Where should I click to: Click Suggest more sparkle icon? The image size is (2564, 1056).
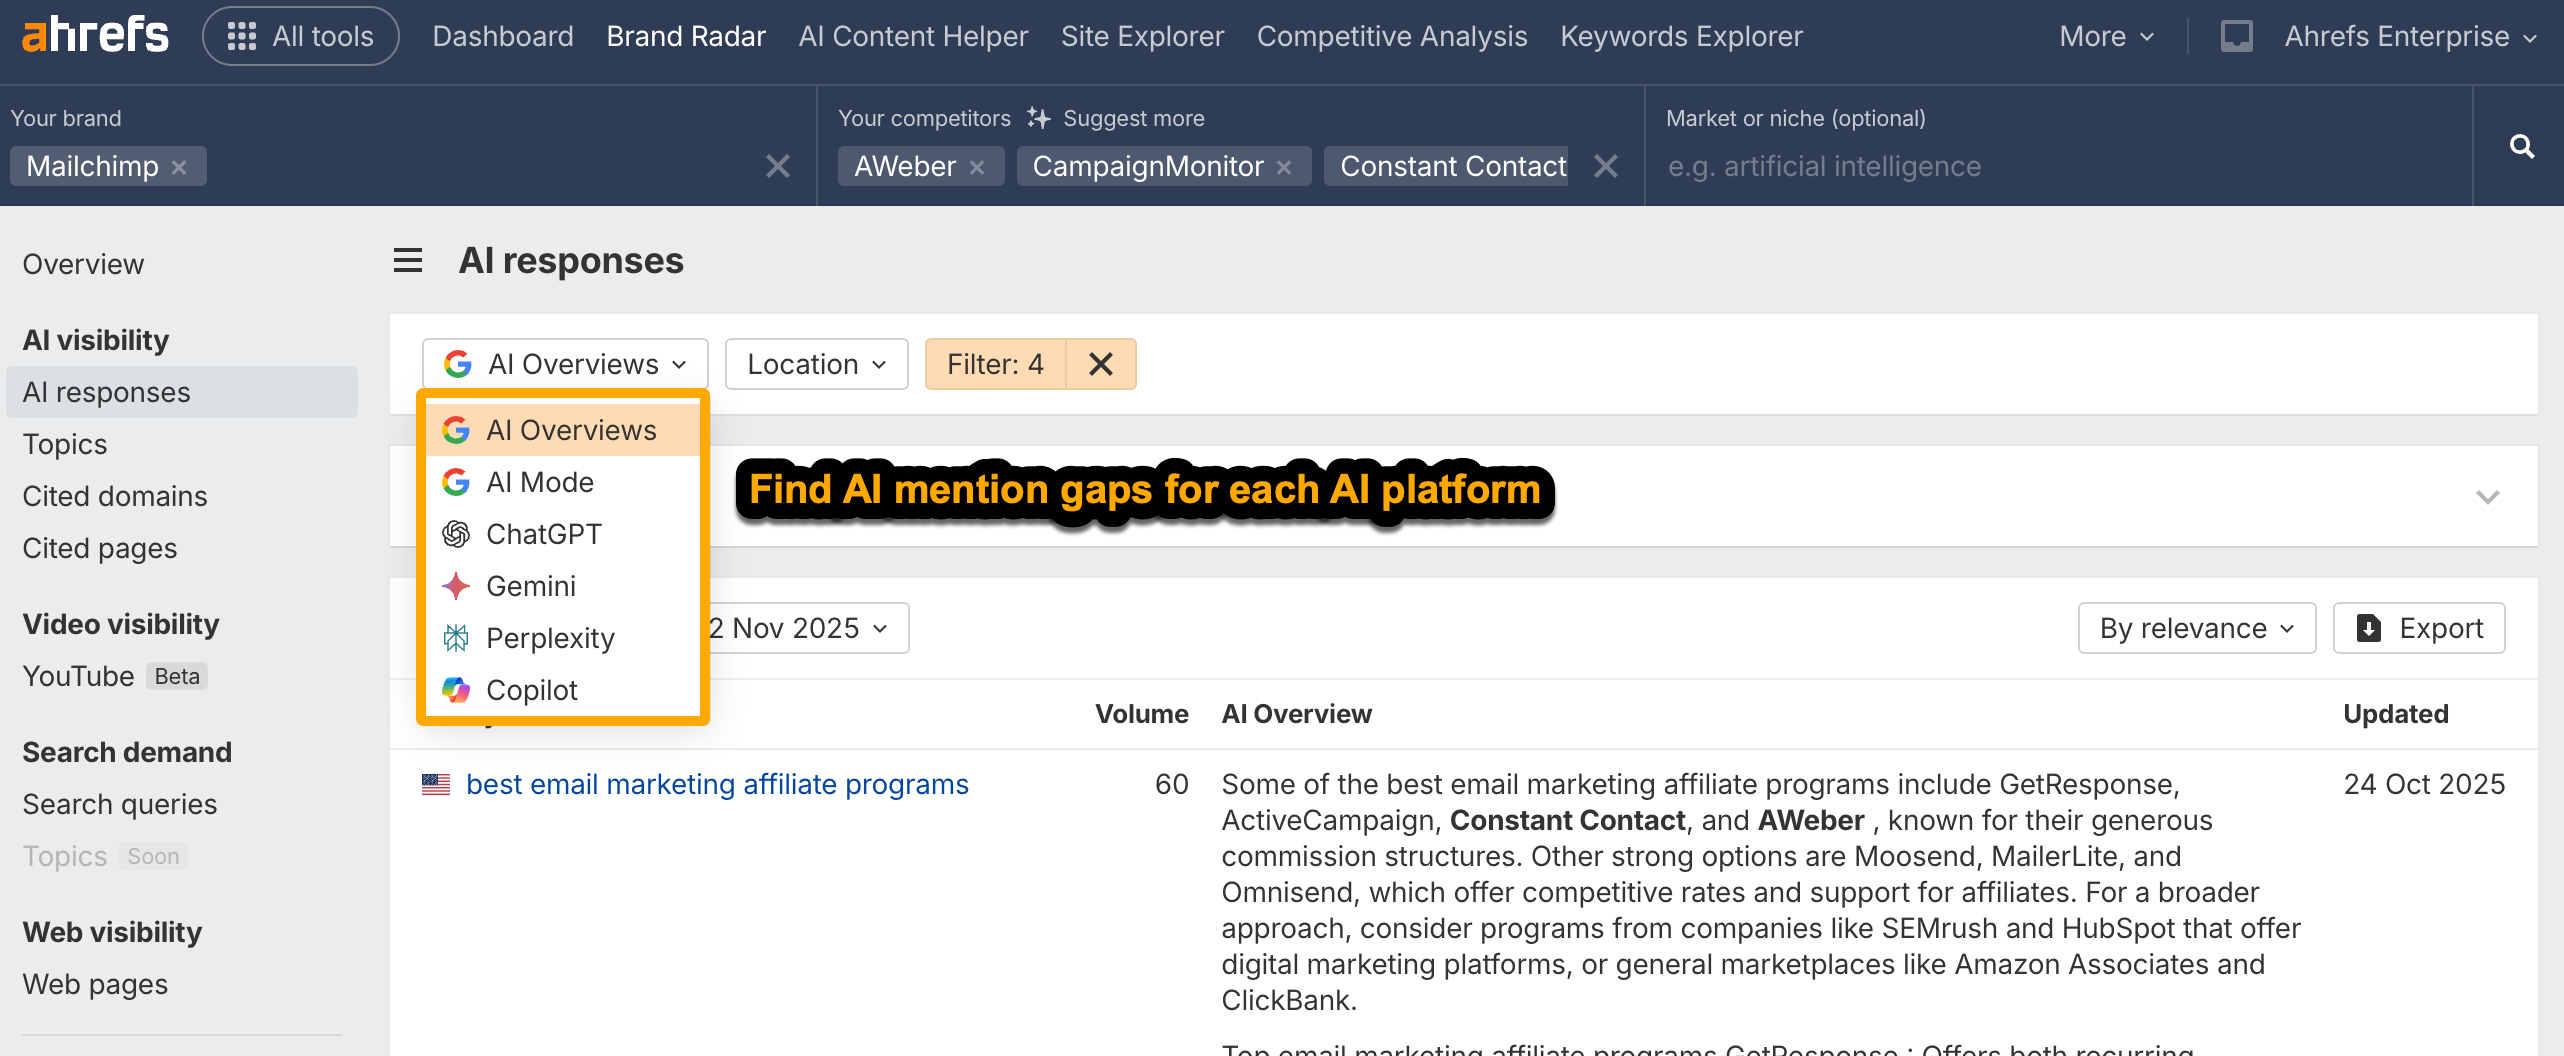pos(1039,118)
